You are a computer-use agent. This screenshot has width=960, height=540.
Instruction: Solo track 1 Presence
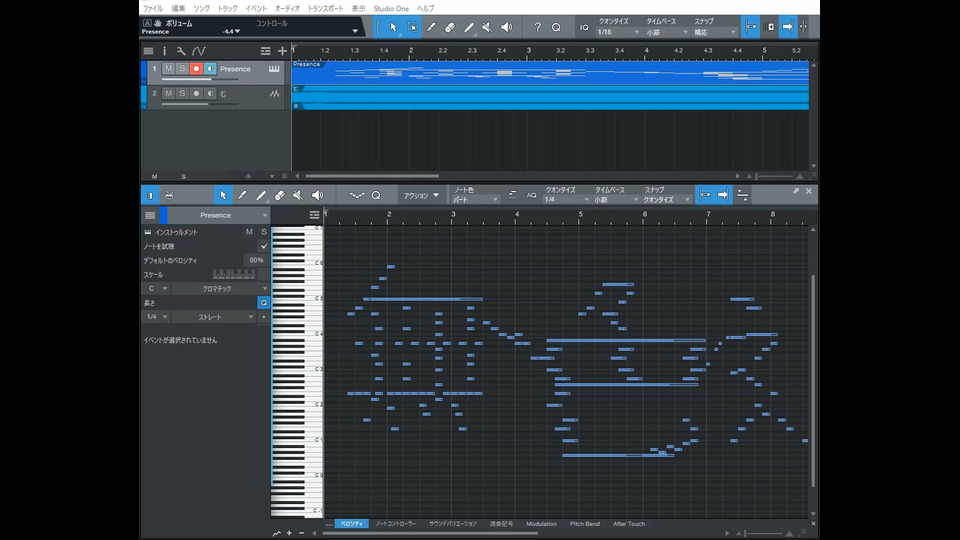pyautogui.click(x=182, y=69)
